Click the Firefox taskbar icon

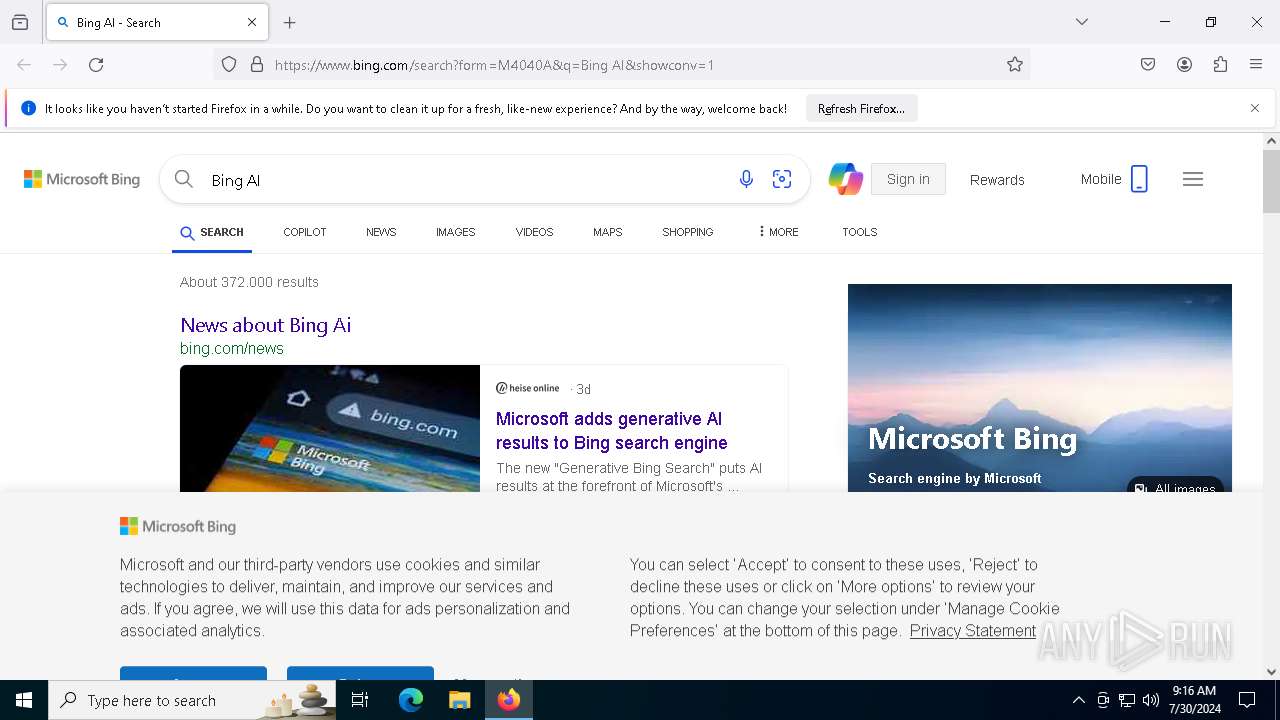pos(509,700)
